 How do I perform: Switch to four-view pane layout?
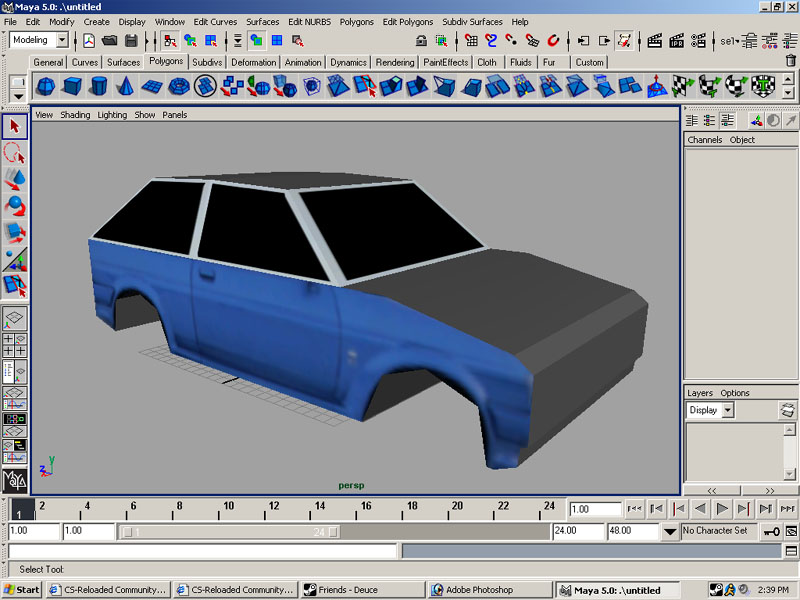click(15, 346)
